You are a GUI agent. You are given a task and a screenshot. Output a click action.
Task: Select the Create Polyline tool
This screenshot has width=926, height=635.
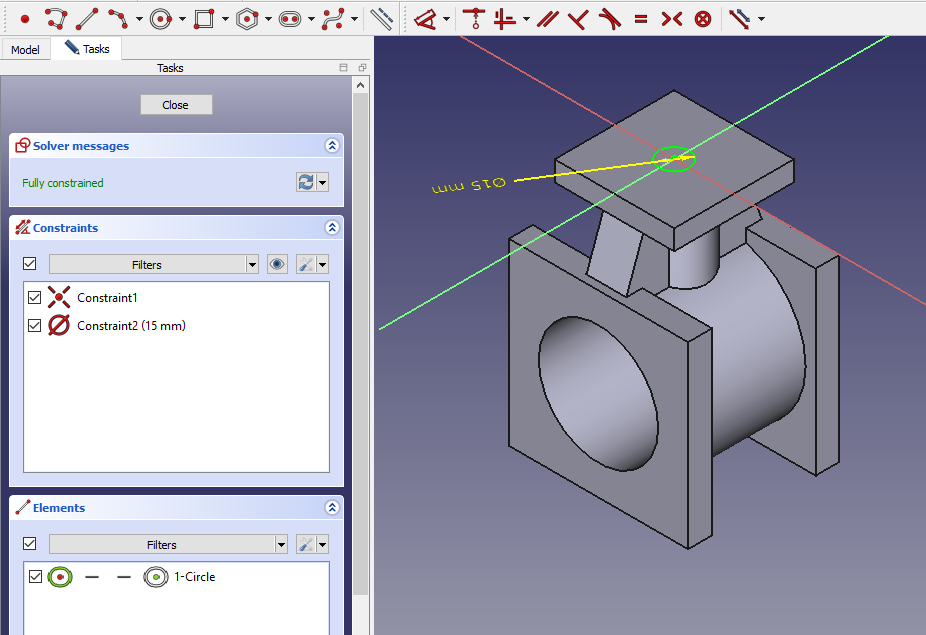(56, 18)
